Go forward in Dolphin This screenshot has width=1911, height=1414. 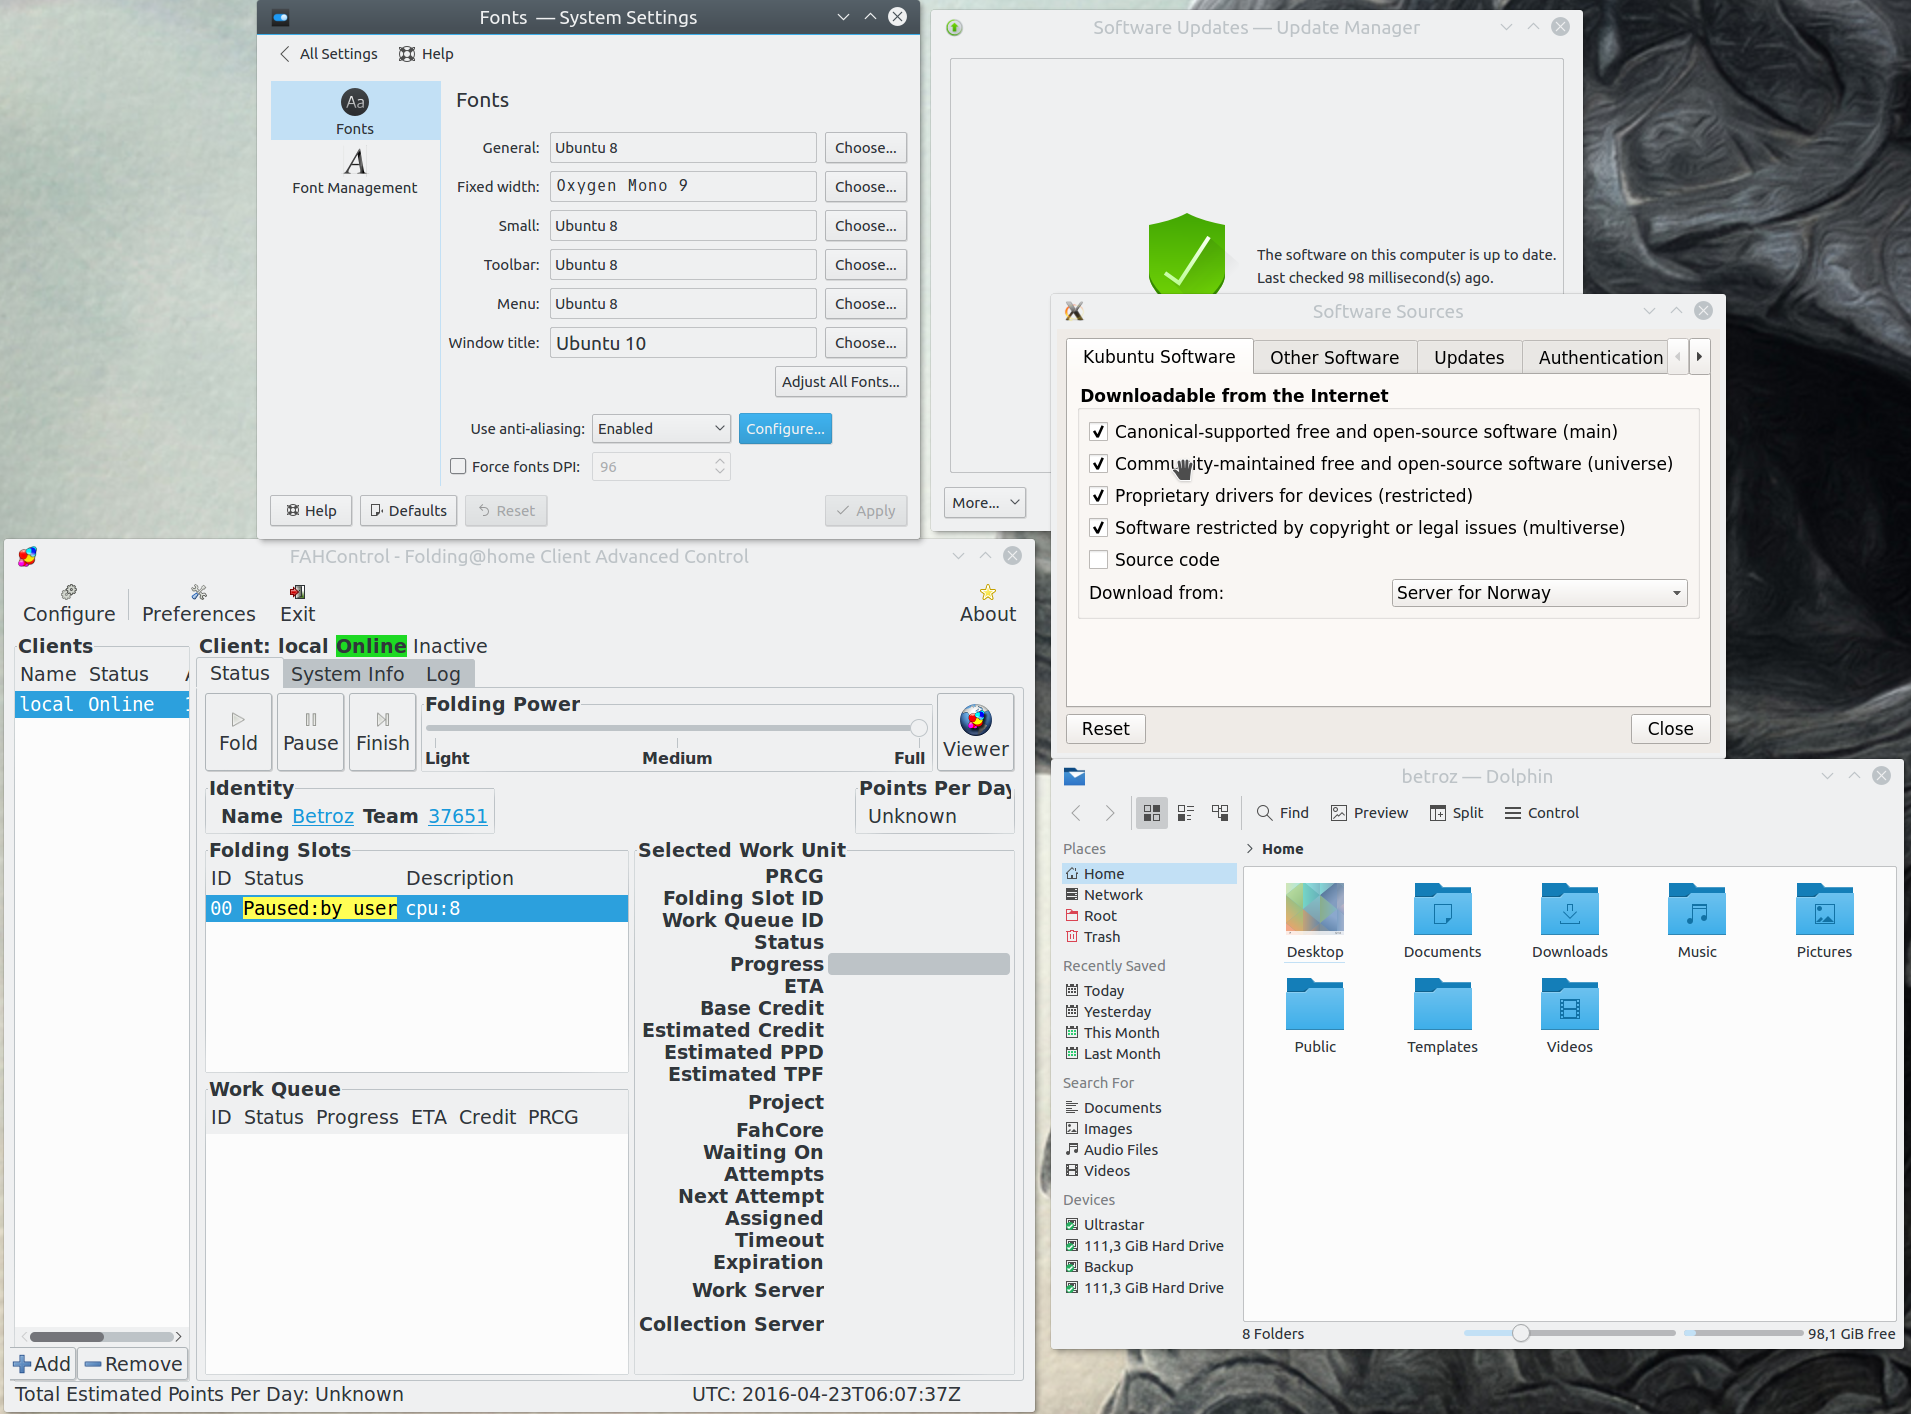click(1109, 813)
